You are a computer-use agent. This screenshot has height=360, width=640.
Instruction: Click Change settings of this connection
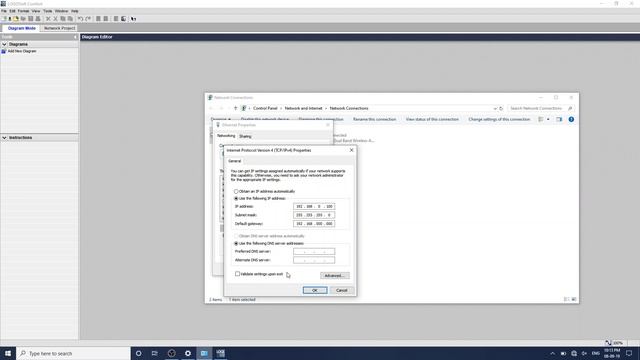(499, 119)
